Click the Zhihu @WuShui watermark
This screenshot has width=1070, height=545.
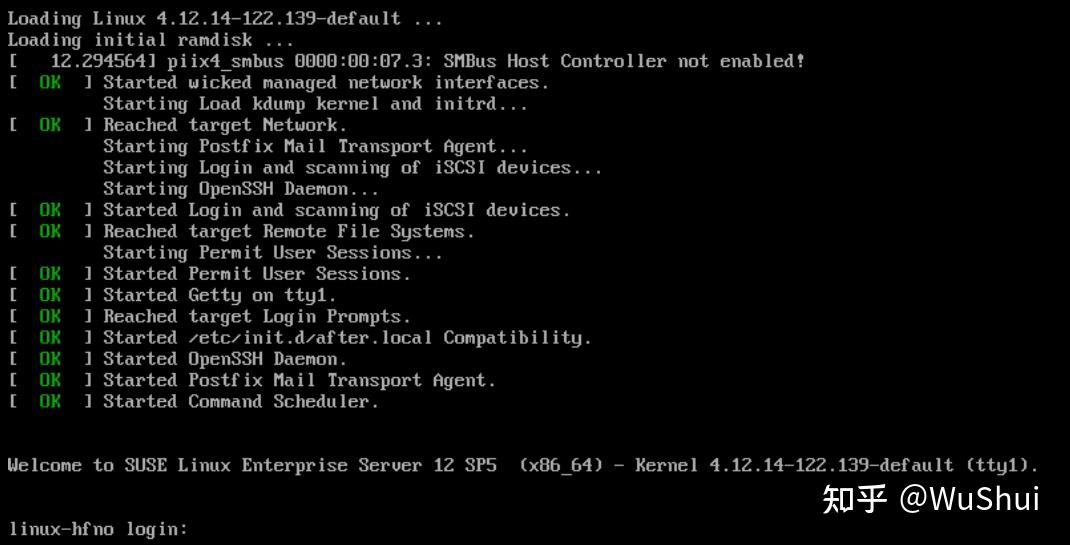click(x=930, y=499)
